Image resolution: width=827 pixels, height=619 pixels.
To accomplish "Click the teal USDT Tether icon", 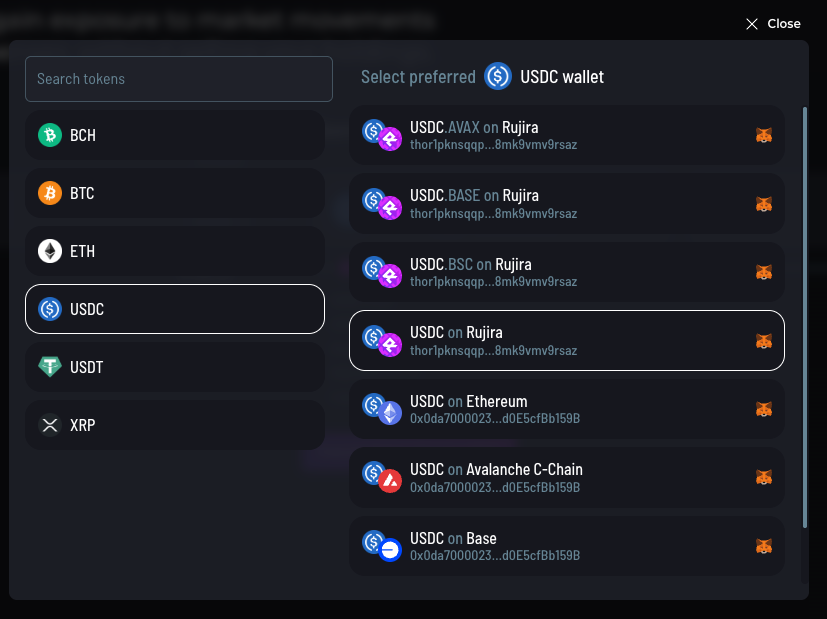I will 50,367.
